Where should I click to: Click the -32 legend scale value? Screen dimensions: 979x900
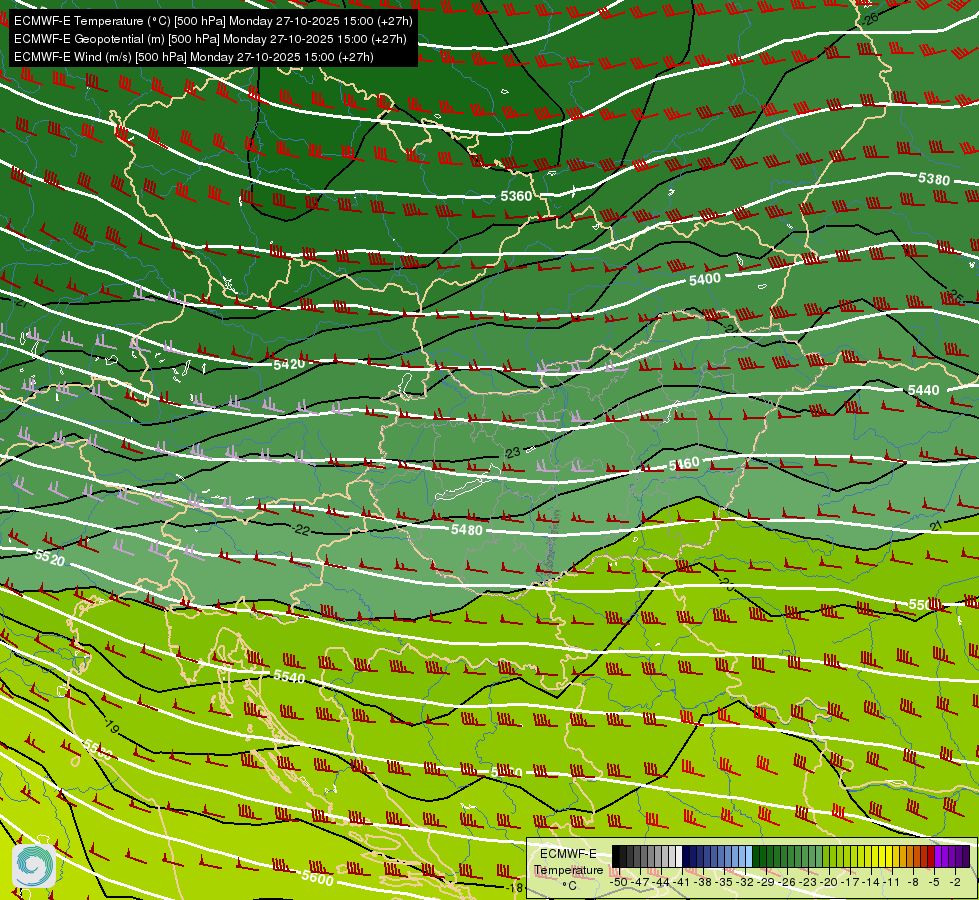(x=745, y=882)
